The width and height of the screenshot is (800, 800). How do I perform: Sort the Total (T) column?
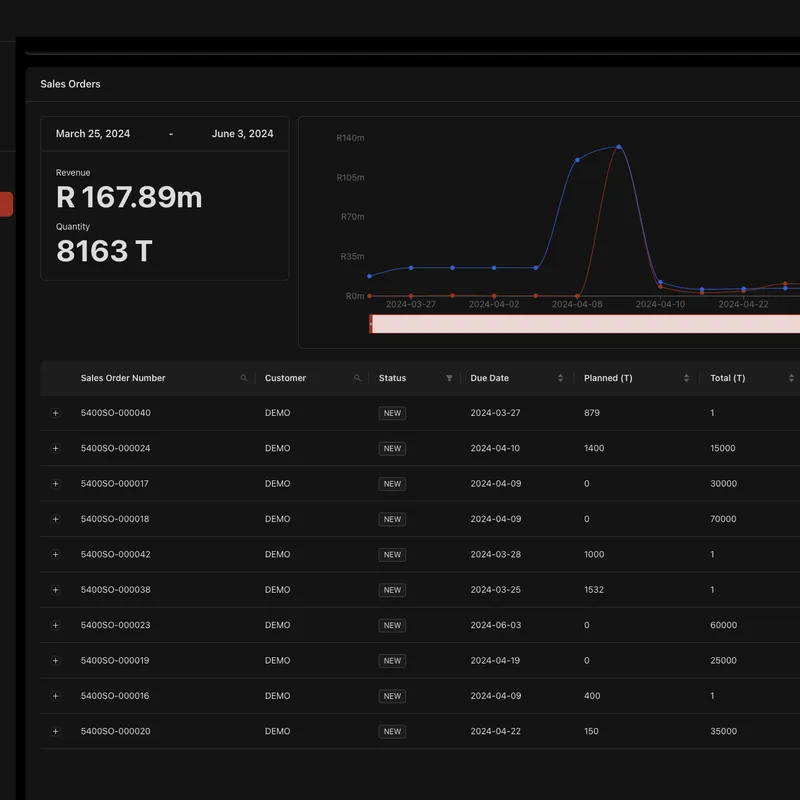point(790,378)
